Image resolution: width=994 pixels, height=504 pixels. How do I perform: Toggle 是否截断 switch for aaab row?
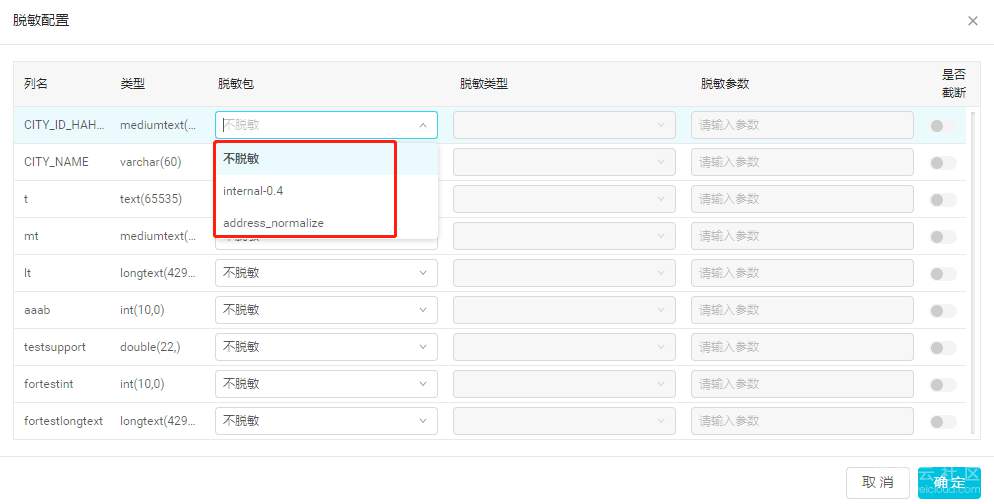point(943,311)
